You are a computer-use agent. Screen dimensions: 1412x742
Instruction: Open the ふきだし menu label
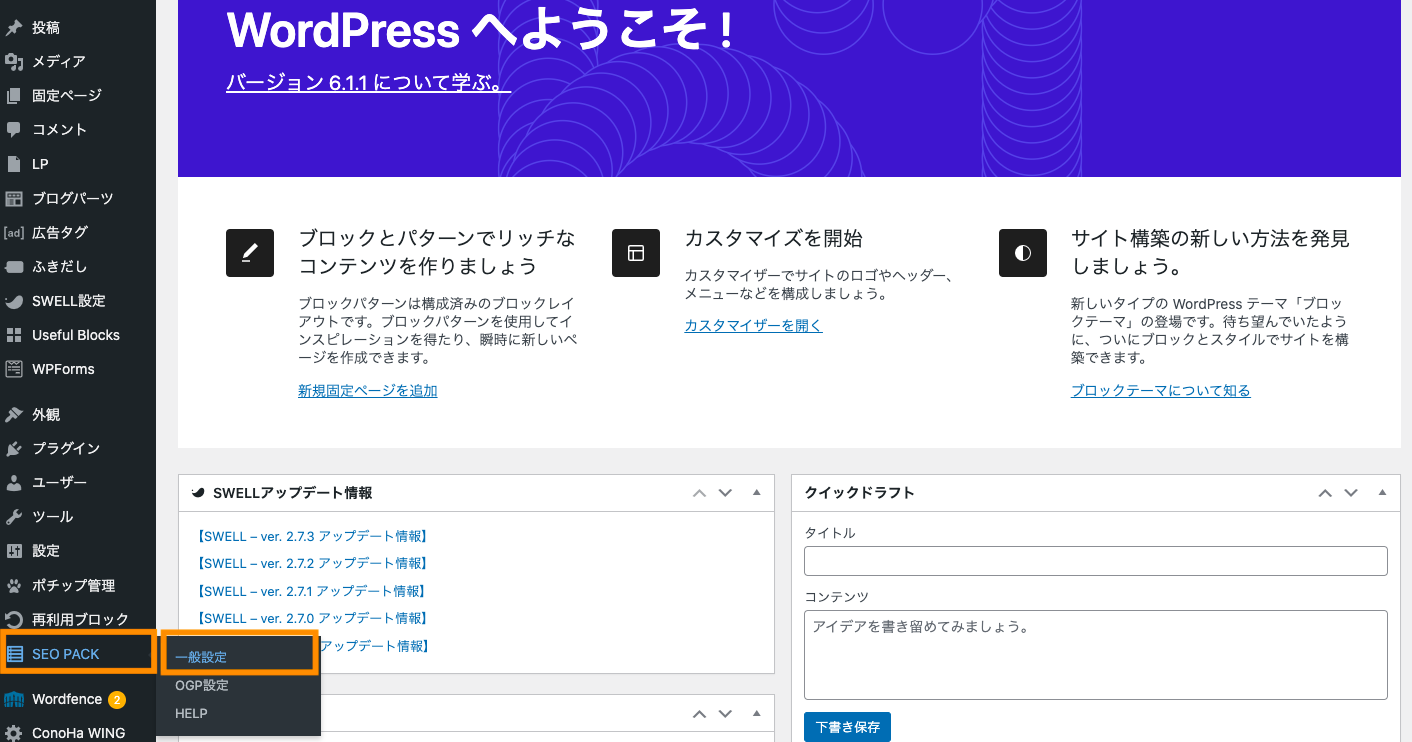60,267
